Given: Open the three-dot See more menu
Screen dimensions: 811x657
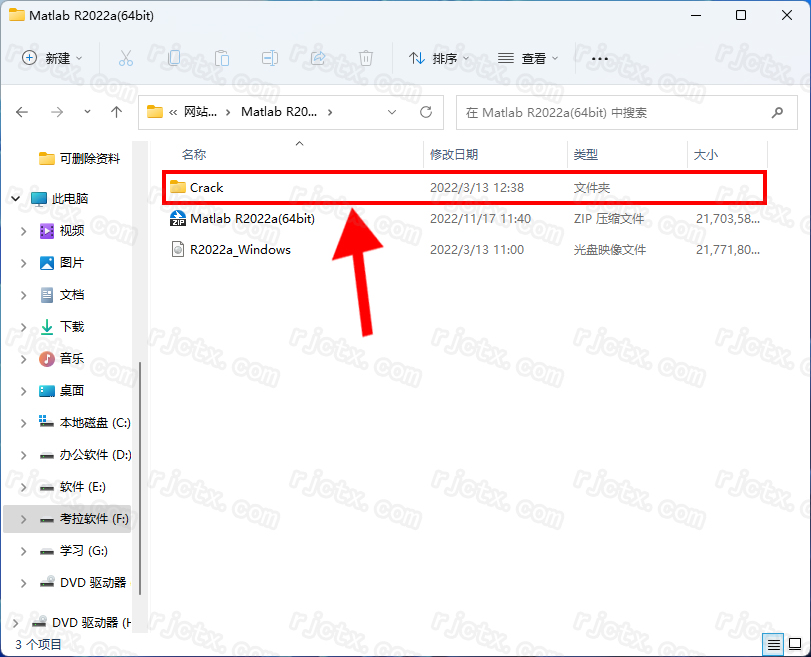Looking at the screenshot, I should tap(600, 59).
